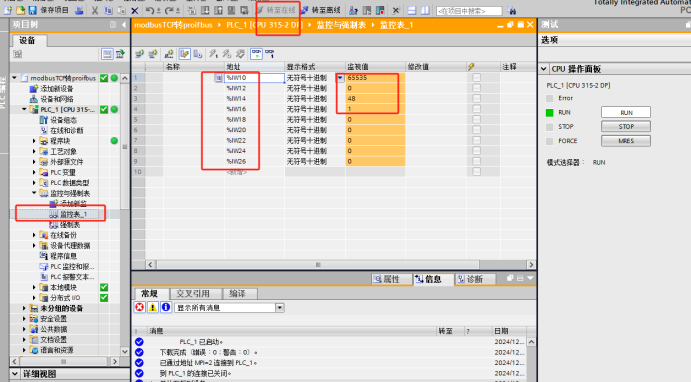The image size is (691, 382).
Task: Click the split editor horizontally icon
Action: coord(412,10)
